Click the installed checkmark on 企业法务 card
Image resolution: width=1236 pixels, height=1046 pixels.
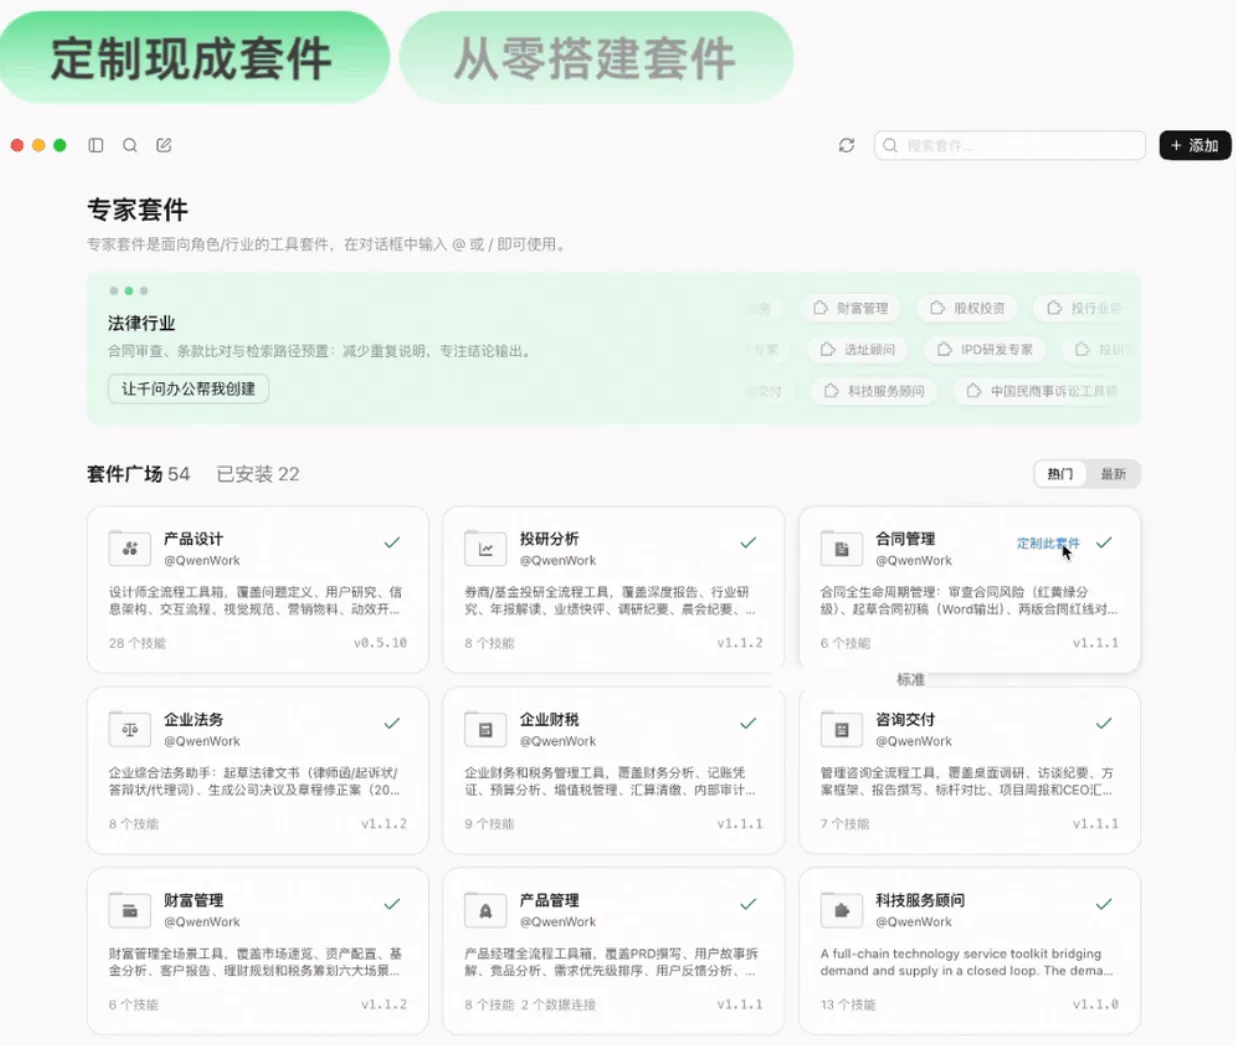point(392,723)
